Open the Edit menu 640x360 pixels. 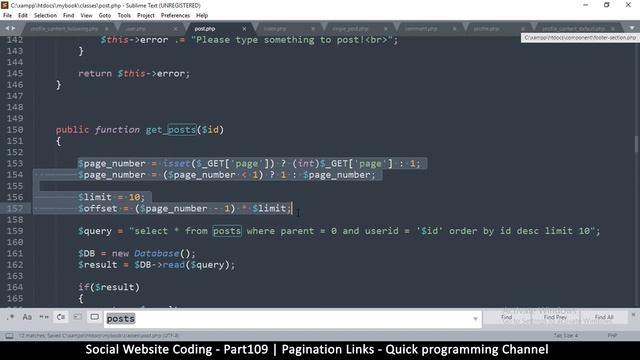click(23, 16)
